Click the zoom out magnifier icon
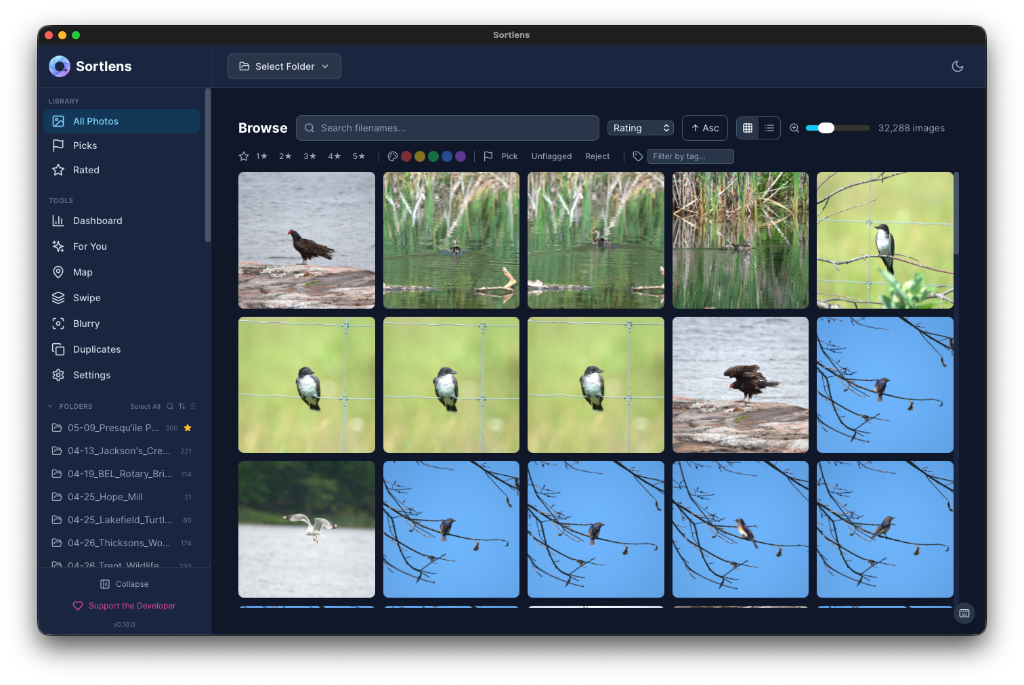This screenshot has width=1024, height=685. pos(794,128)
